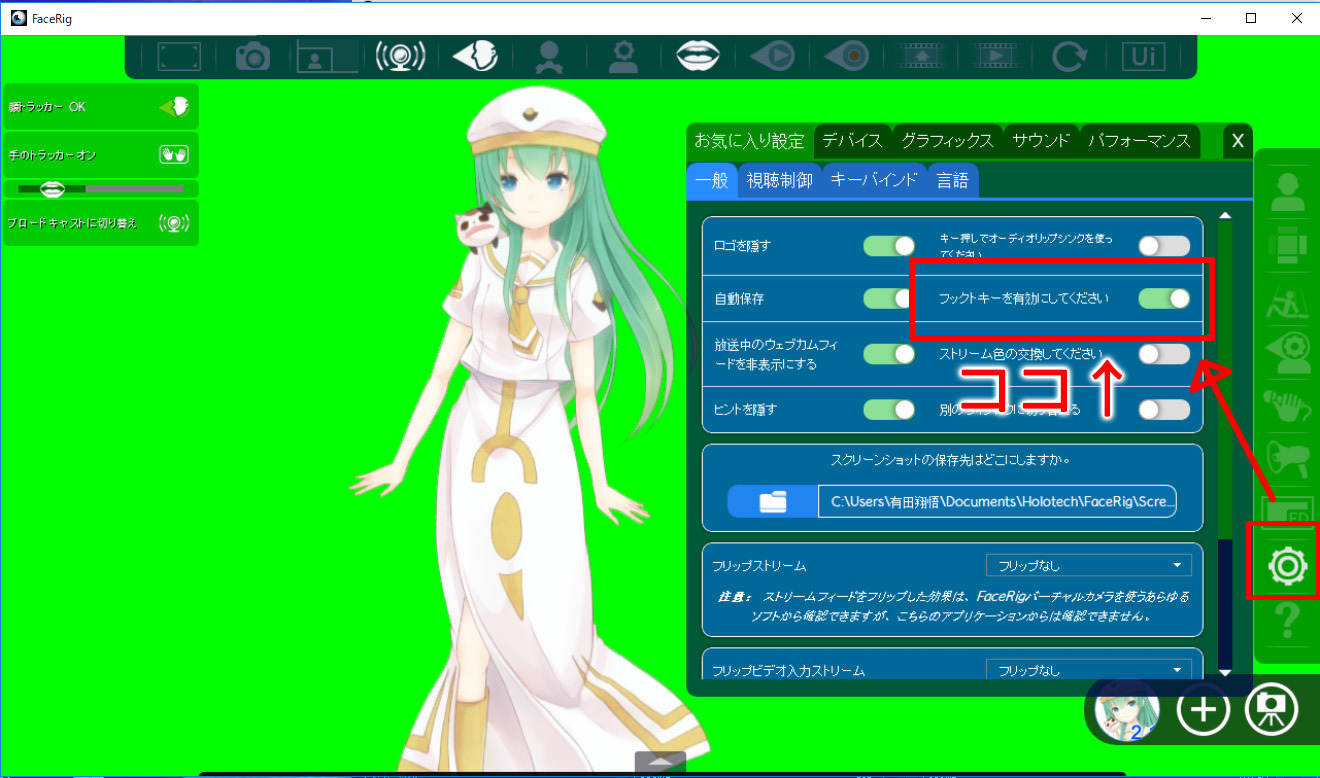Open microphone-hand icon in right sidebar
This screenshot has width=1320, height=778.
click(1287, 407)
